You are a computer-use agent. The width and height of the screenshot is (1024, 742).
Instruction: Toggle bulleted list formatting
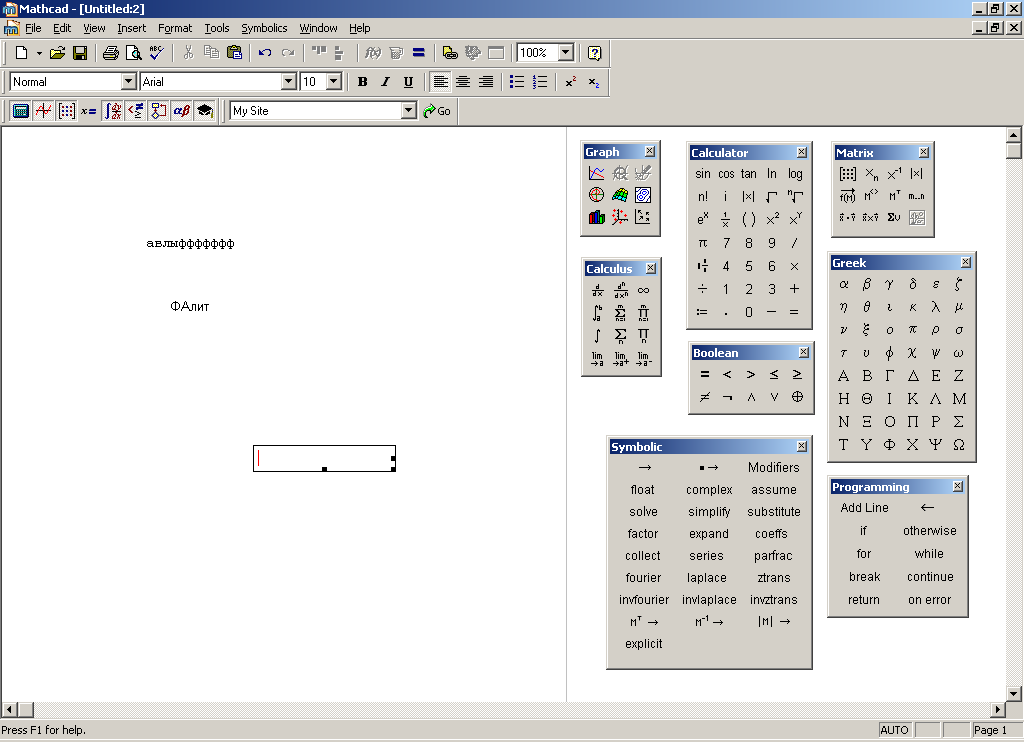point(517,82)
